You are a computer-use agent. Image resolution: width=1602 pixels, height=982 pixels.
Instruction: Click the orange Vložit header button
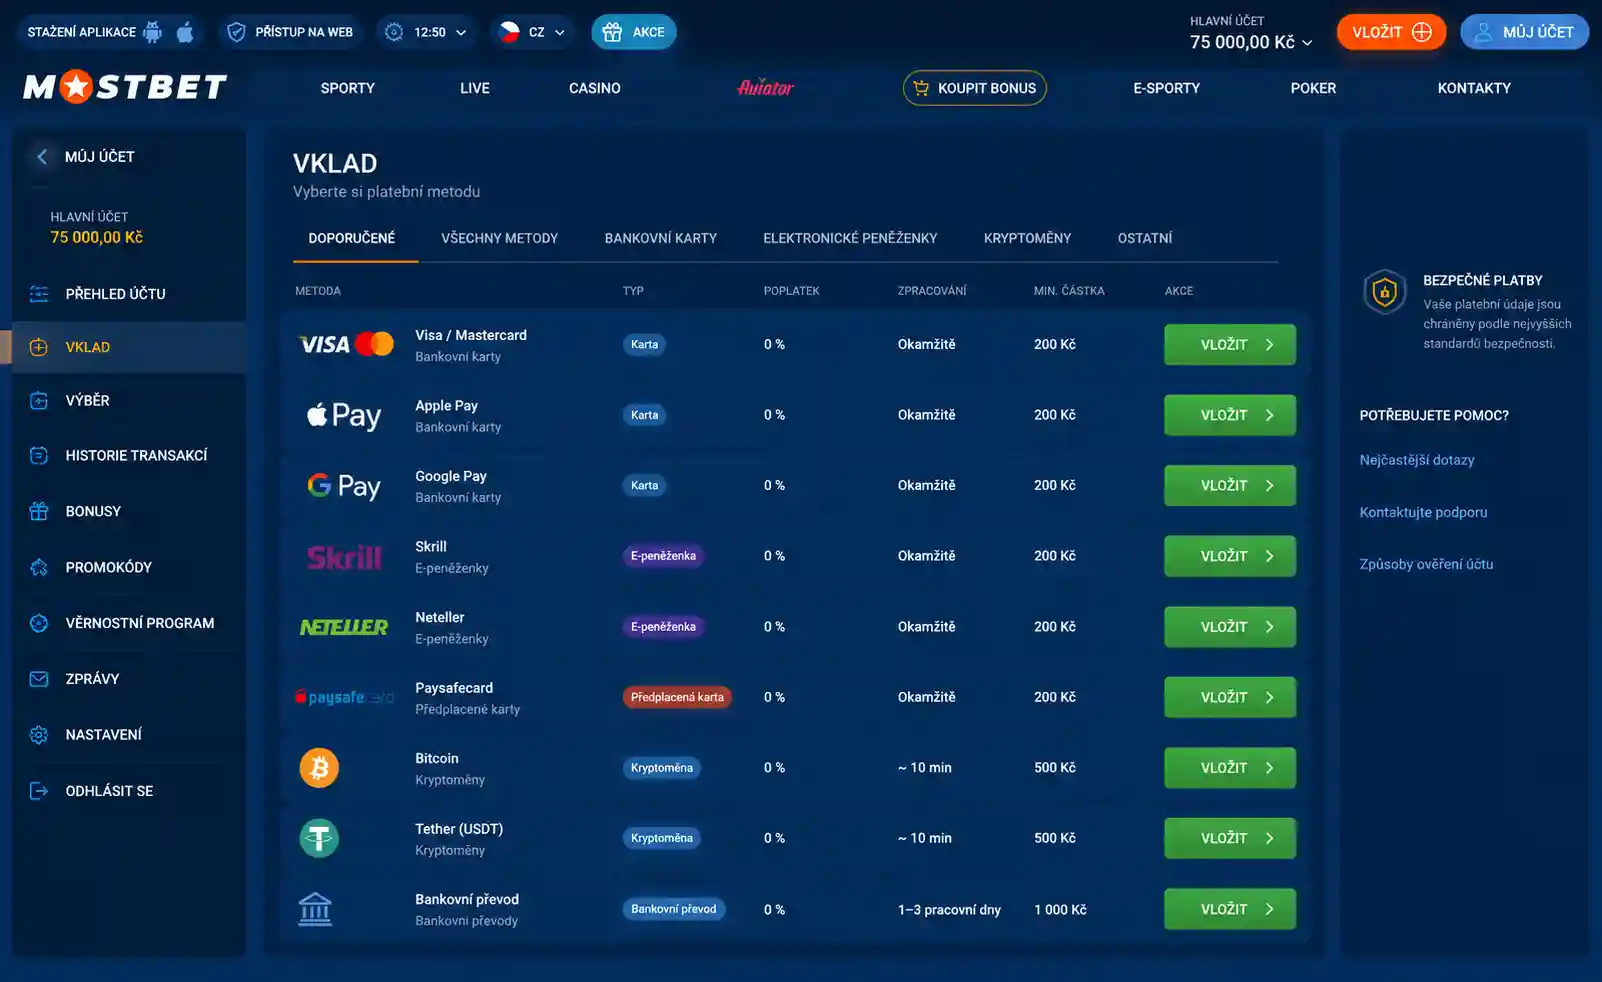pyautogui.click(x=1391, y=32)
